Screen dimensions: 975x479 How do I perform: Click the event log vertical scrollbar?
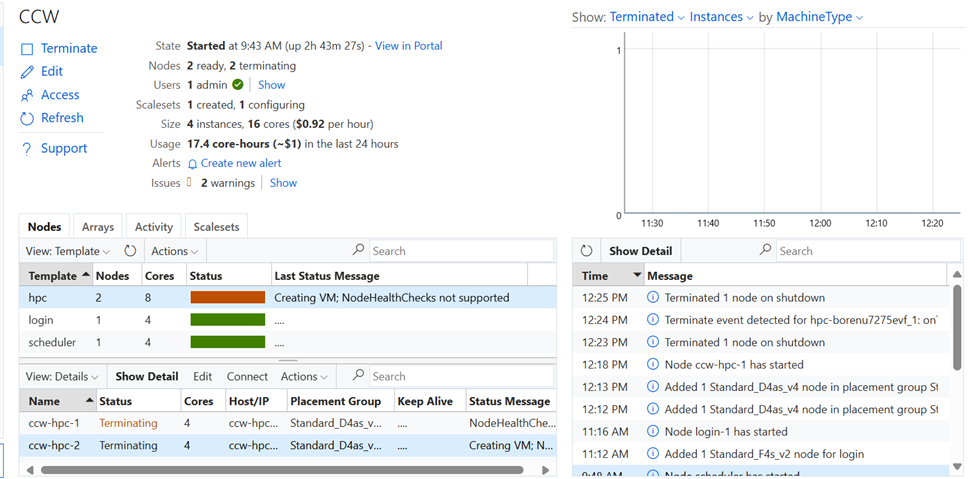[x=956, y=328]
